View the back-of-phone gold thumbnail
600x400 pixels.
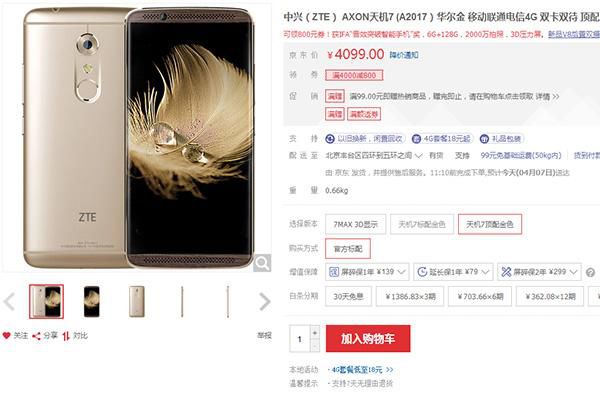tap(137, 302)
